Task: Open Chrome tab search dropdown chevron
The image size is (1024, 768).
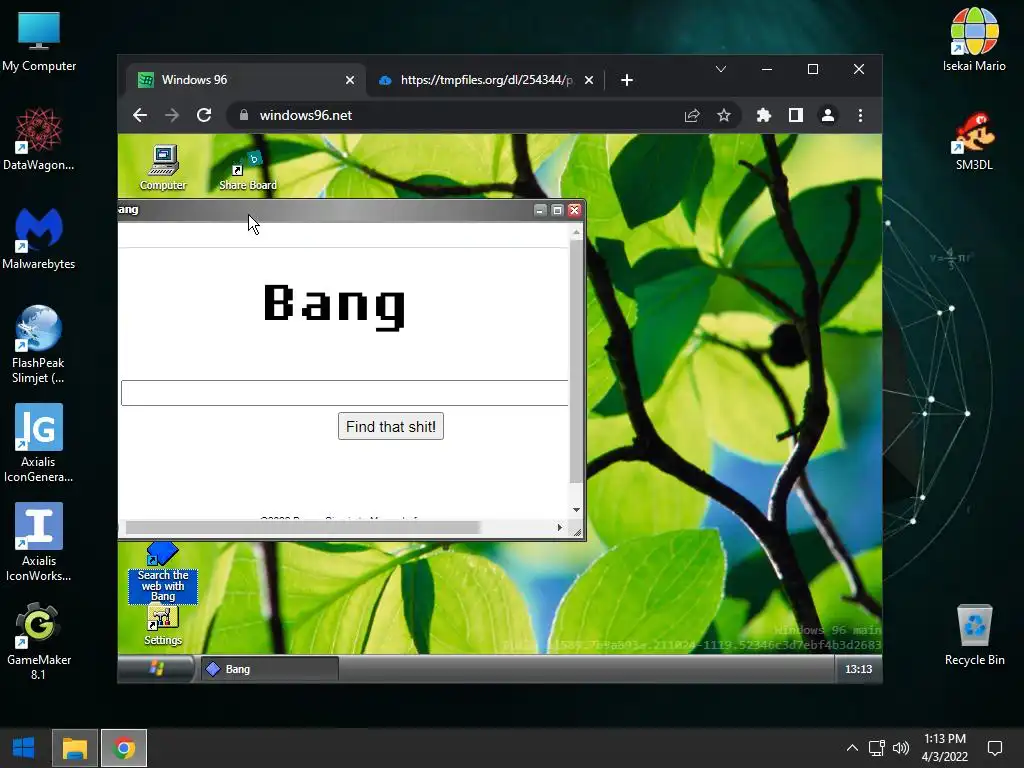Action: point(721,69)
